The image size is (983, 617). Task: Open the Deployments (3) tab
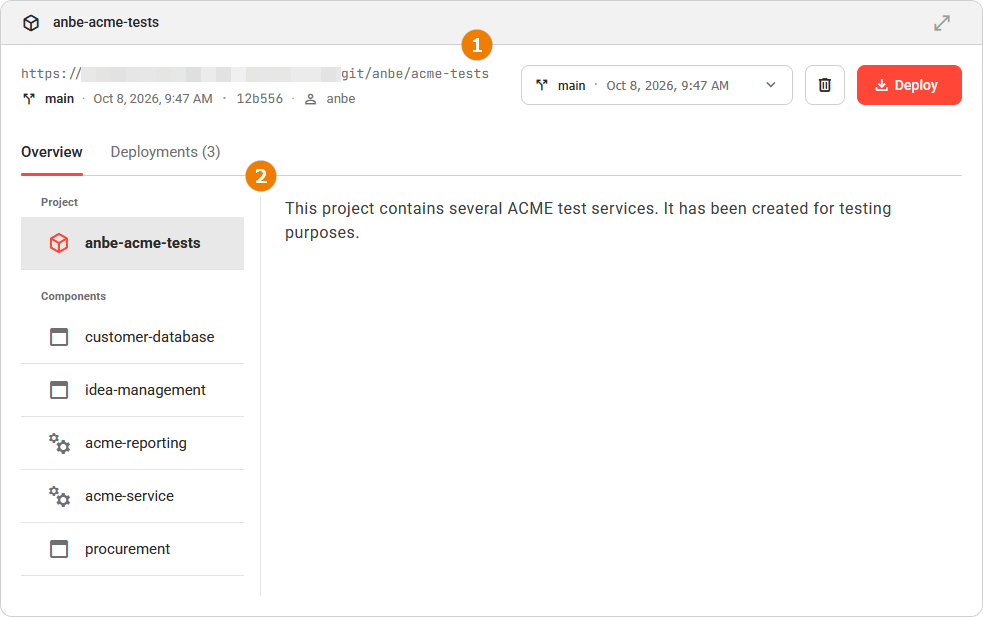166,152
